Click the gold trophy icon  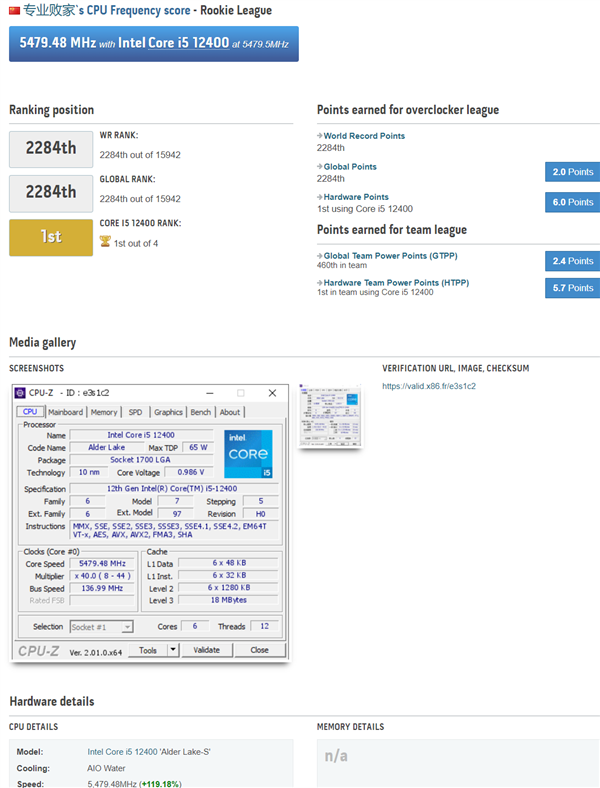[105, 242]
